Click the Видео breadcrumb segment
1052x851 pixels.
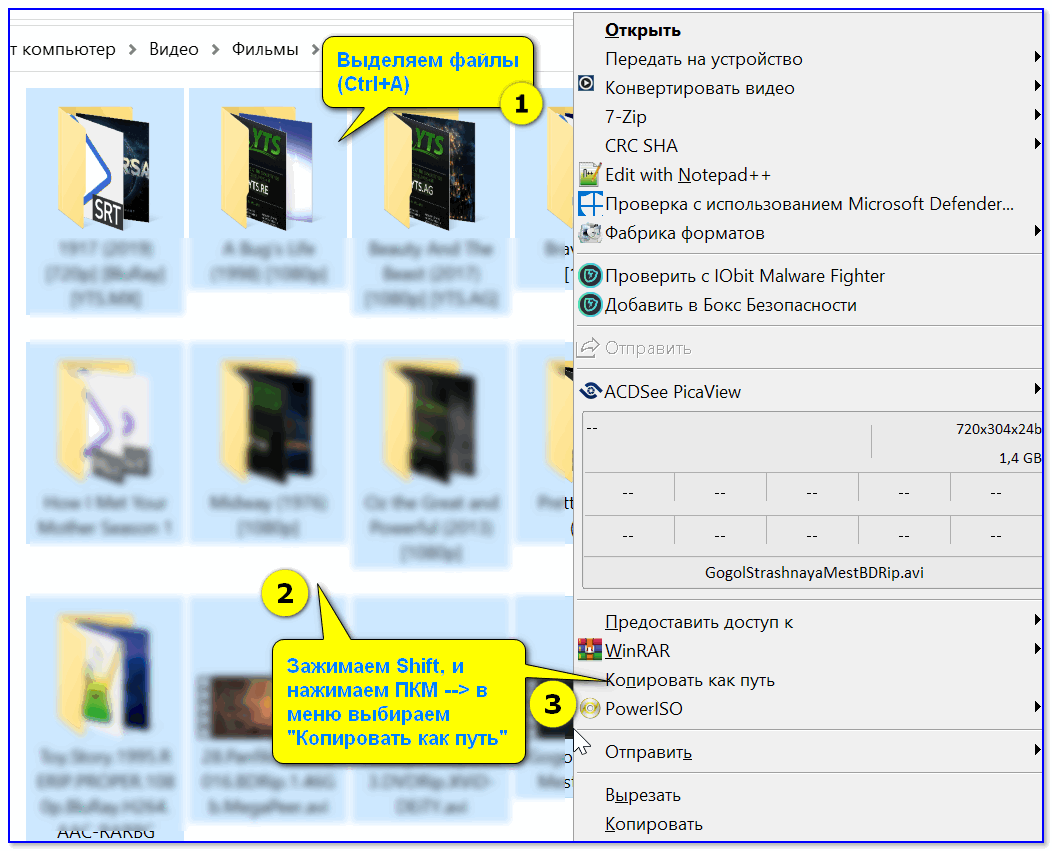pos(174,49)
